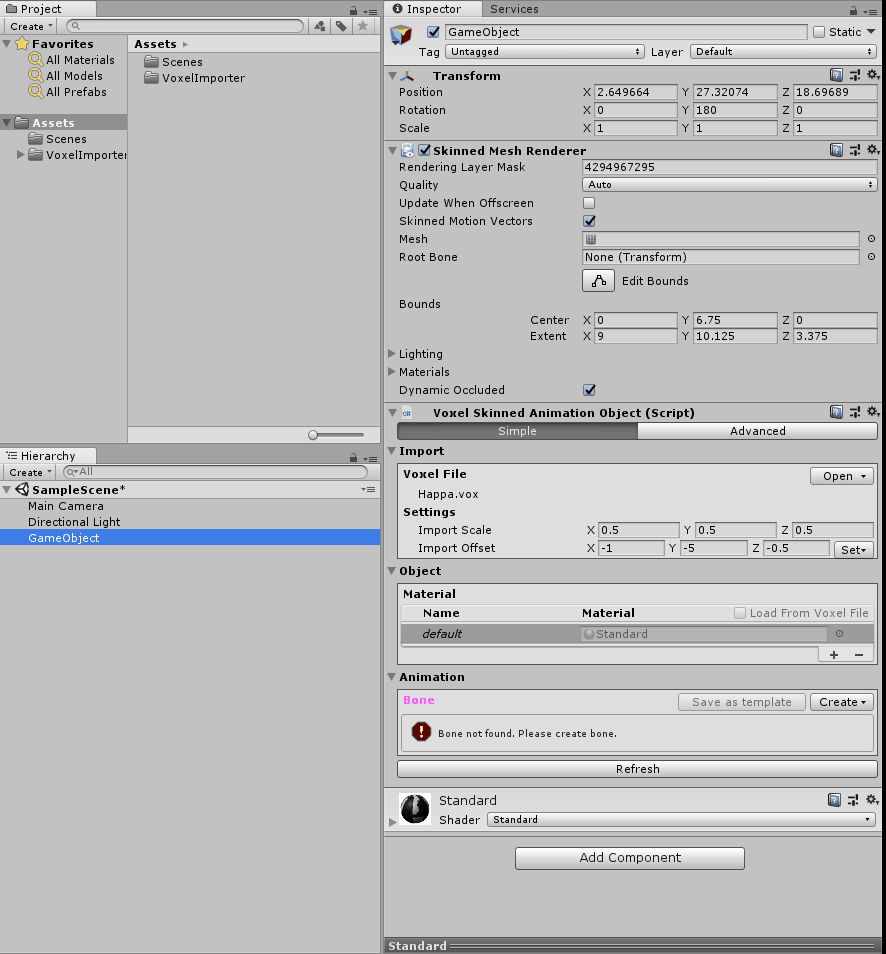The height and width of the screenshot is (954, 886).
Task: Click the favorites star icon in Project toolbar
Action: pos(363,26)
